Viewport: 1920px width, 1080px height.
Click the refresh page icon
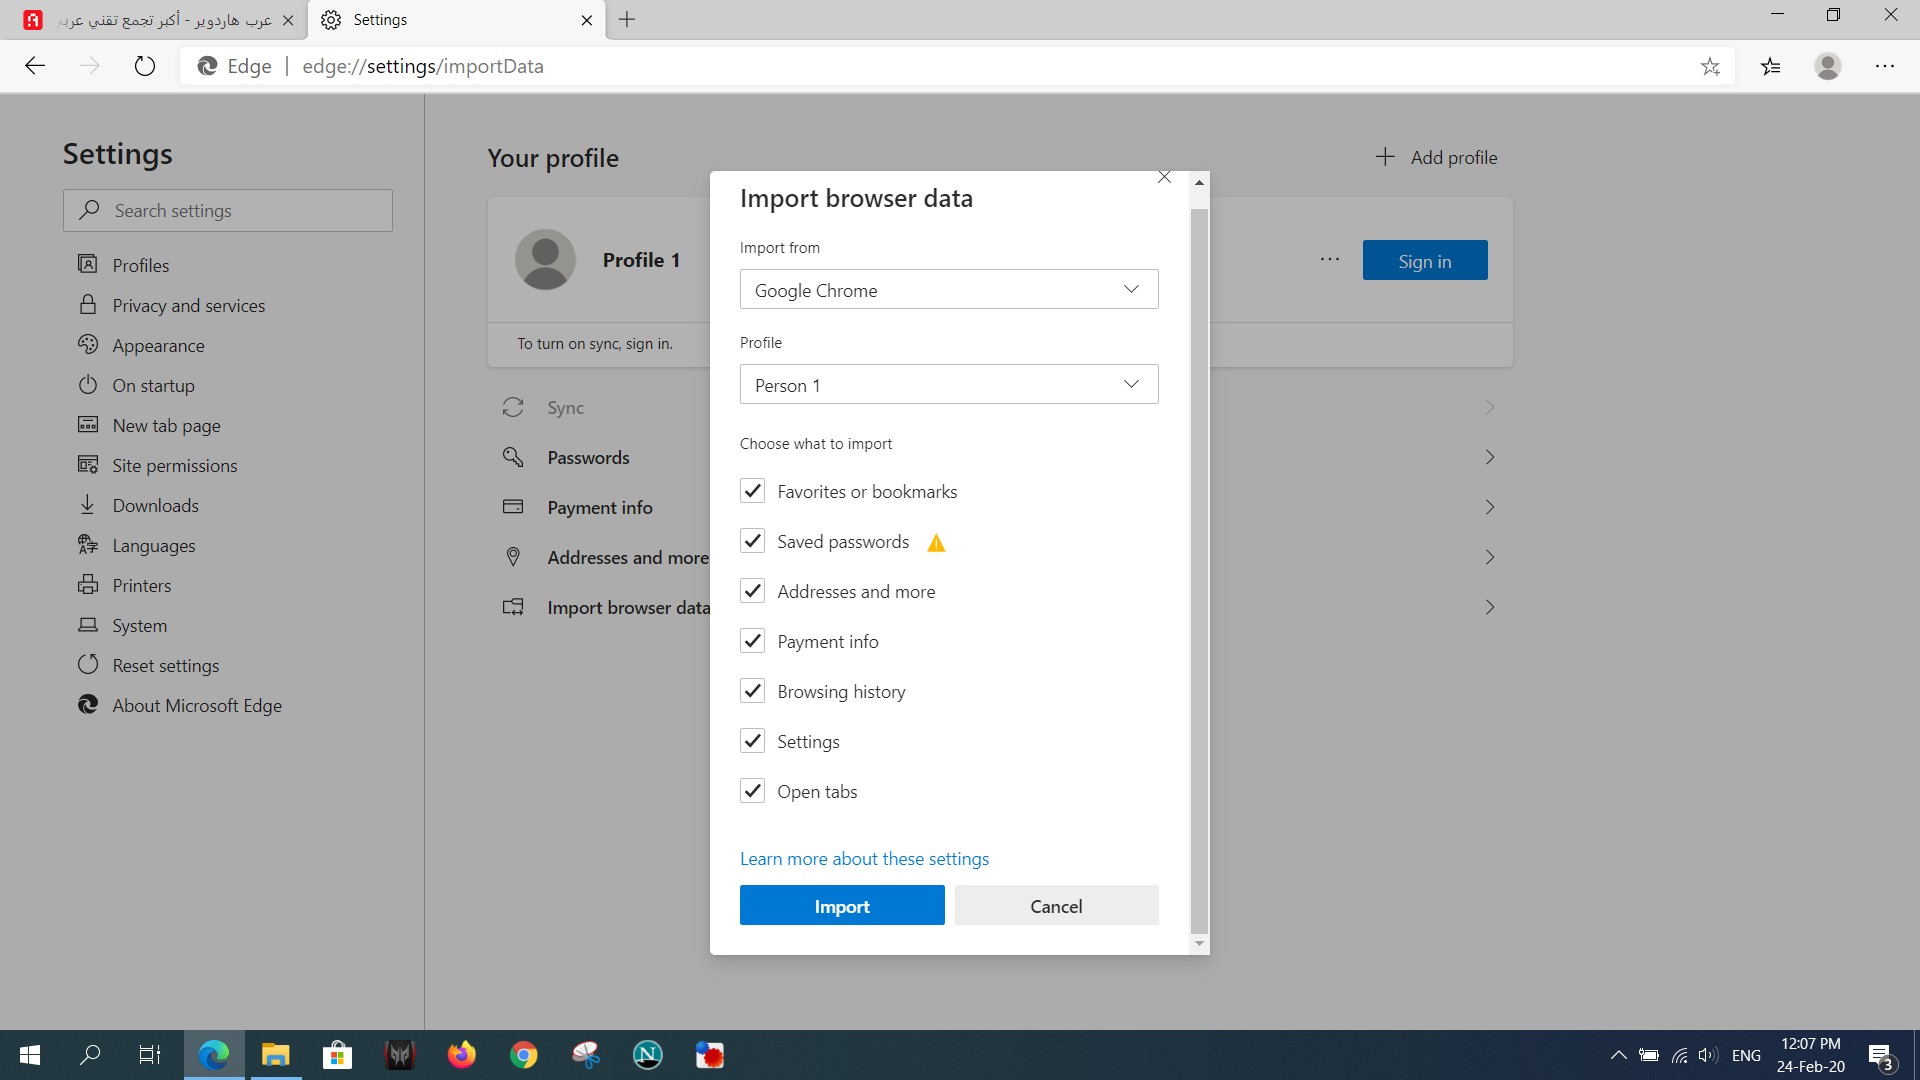click(x=145, y=66)
